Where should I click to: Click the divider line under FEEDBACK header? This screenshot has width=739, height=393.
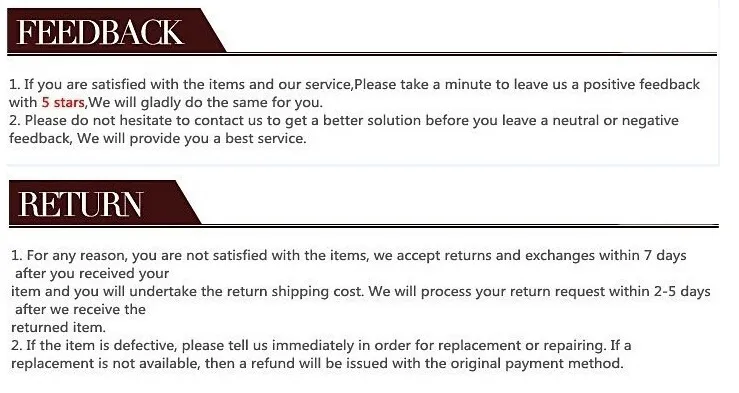[362, 55]
